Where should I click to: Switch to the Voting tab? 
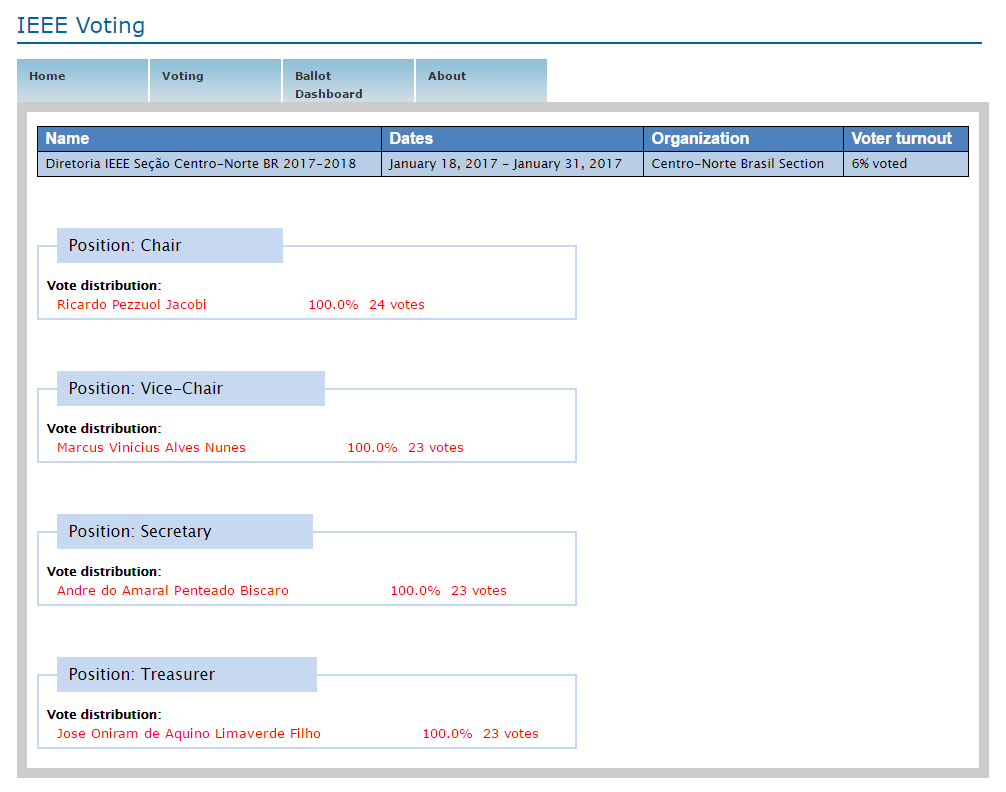click(x=183, y=76)
